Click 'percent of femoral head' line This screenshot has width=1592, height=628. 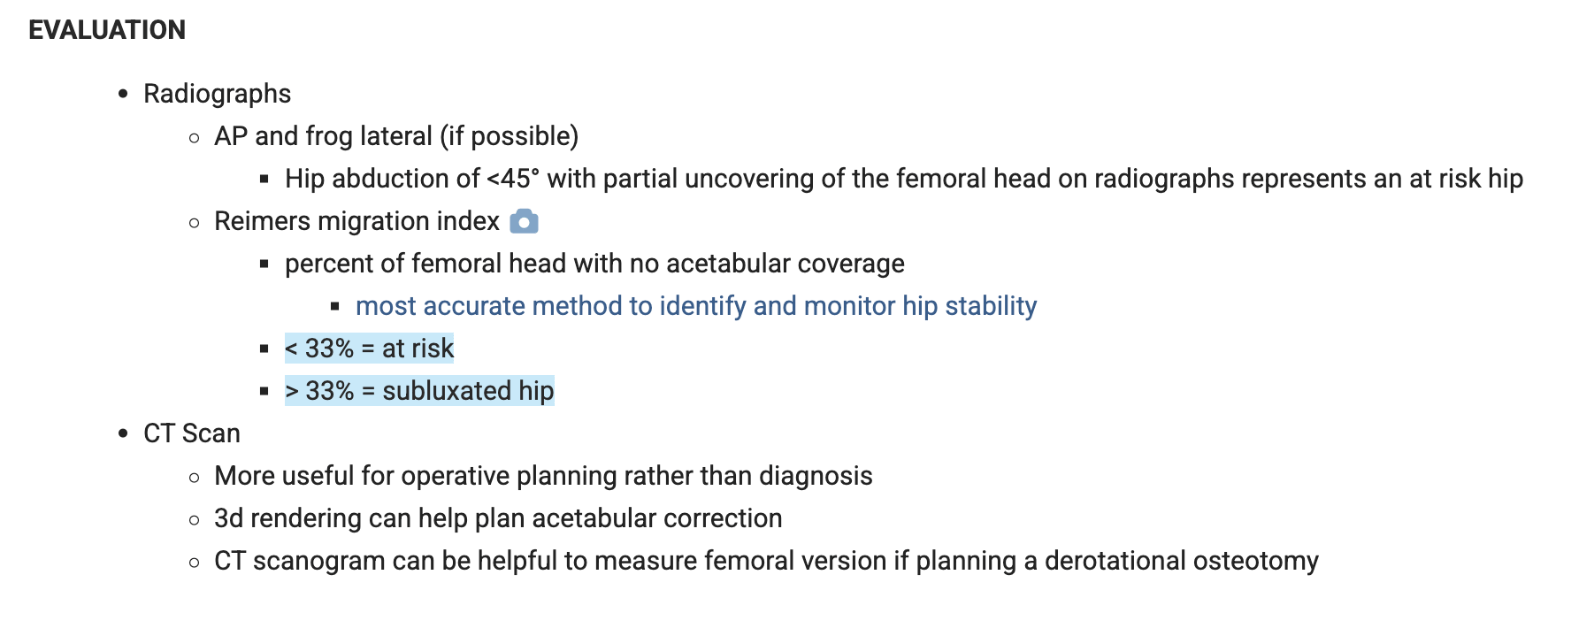point(594,264)
